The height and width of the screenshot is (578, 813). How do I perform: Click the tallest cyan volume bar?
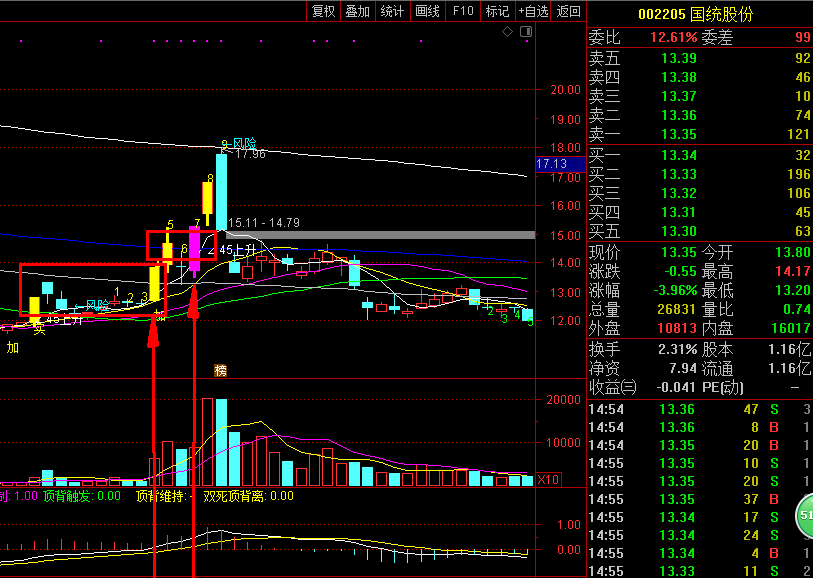click(x=221, y=442)
